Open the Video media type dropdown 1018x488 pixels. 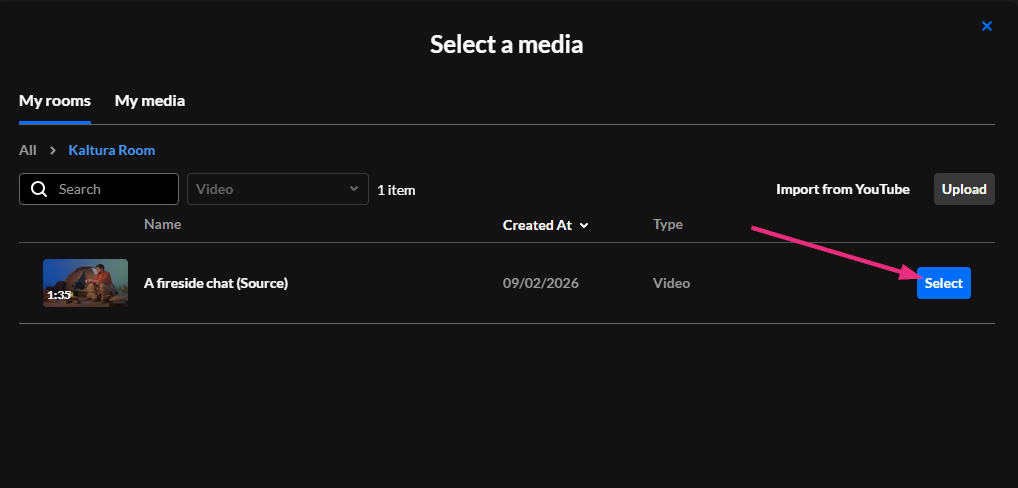tap(270, 189)
